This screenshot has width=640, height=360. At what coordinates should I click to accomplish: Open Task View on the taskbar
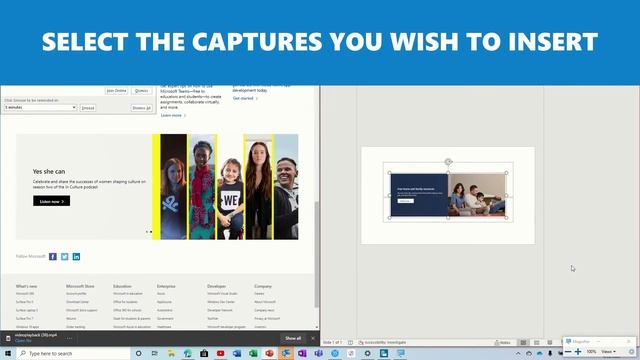tap(155, 353)
